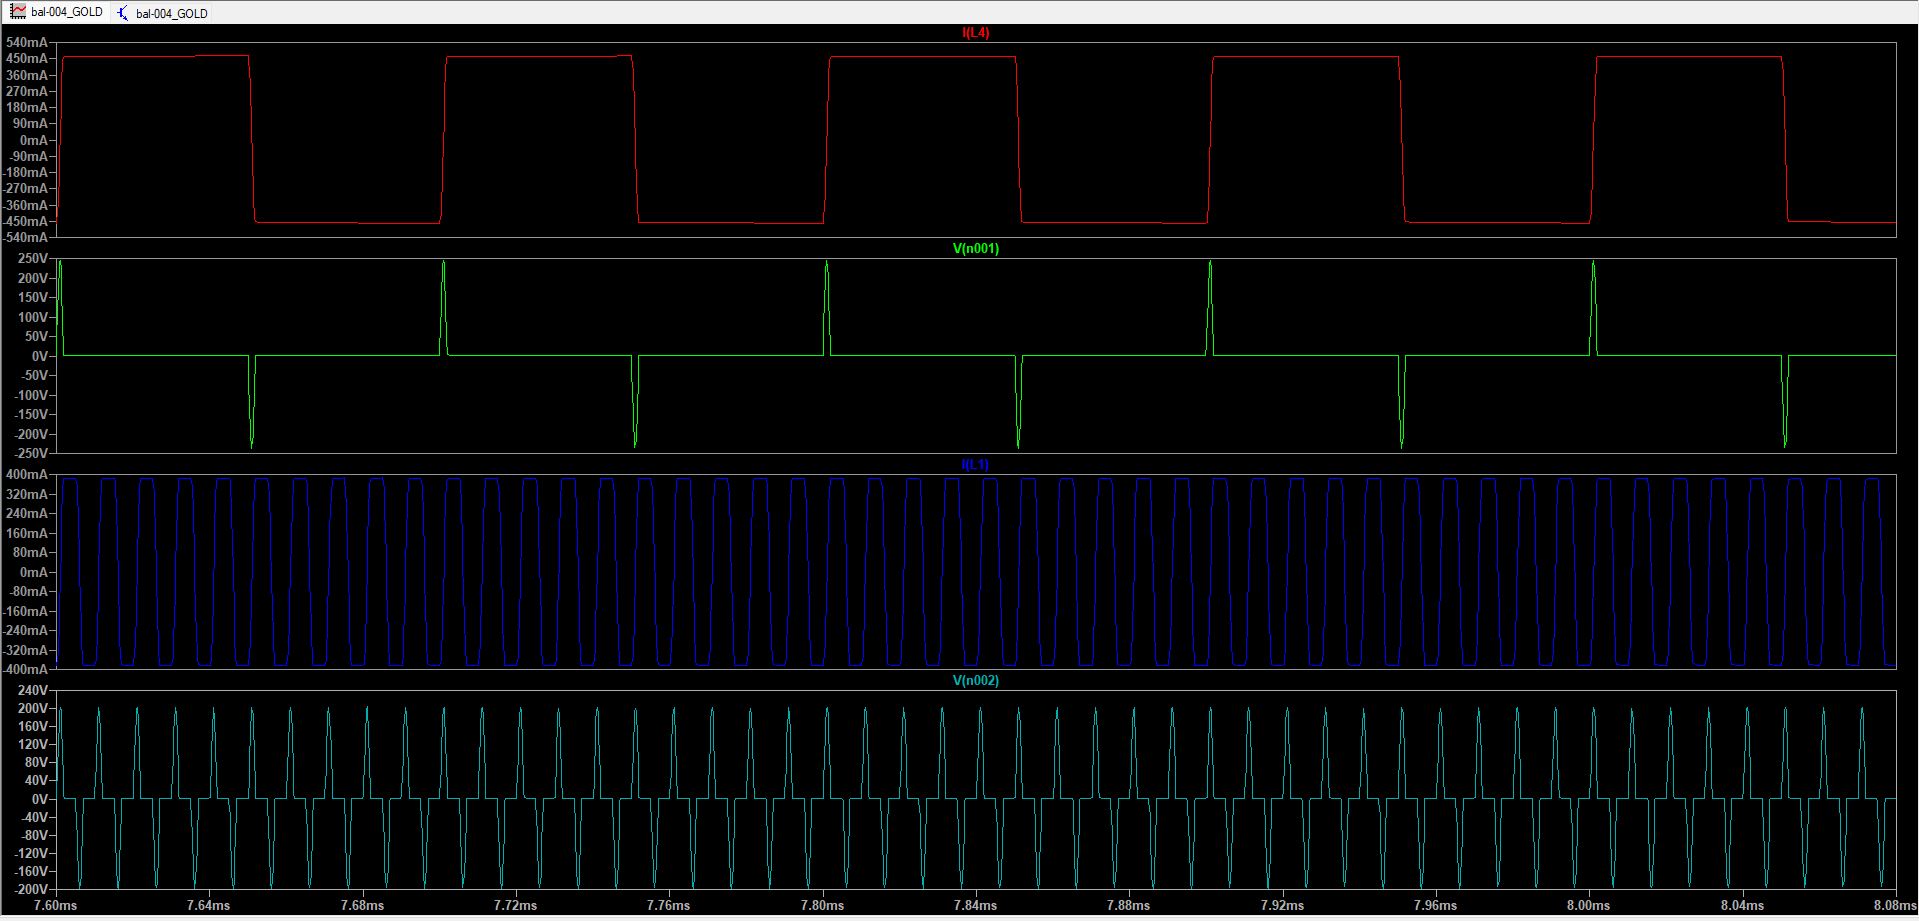Viewport: 1919px width, 921px height.
Task: Click the 400mA label on the I(L1) axis
Action: tap(27, 475)
